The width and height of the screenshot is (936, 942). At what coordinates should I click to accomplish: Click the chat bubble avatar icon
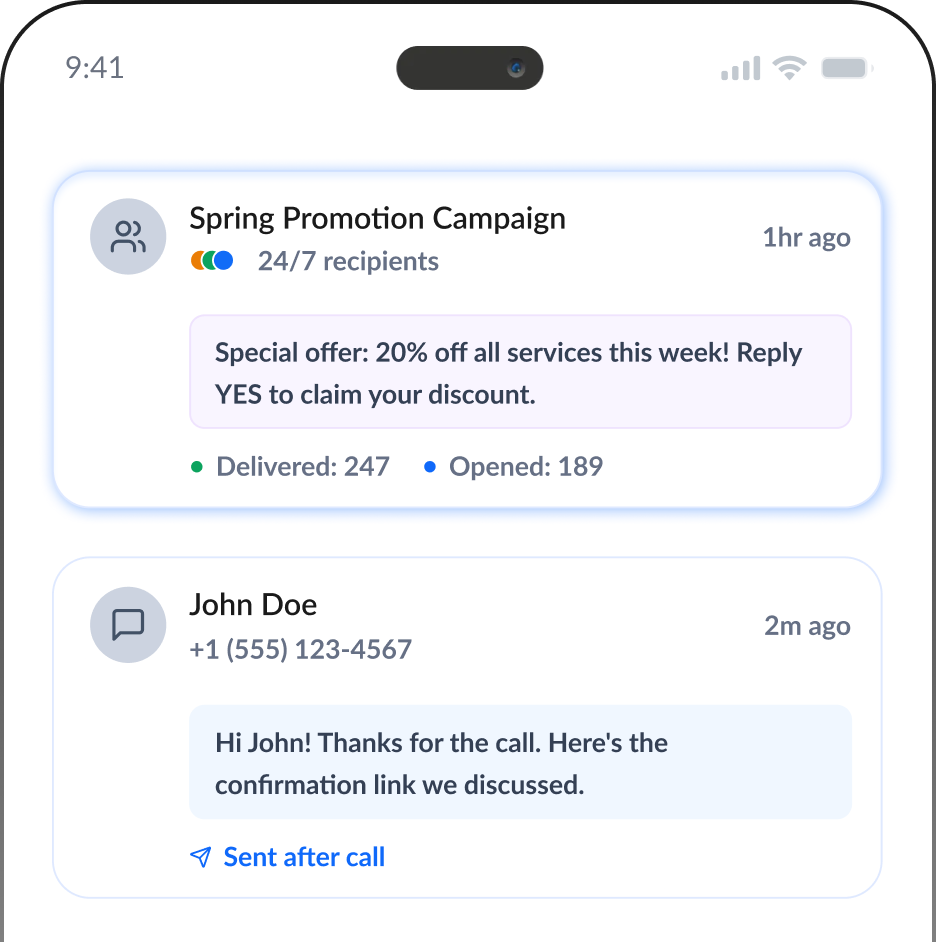pos(128,625)
